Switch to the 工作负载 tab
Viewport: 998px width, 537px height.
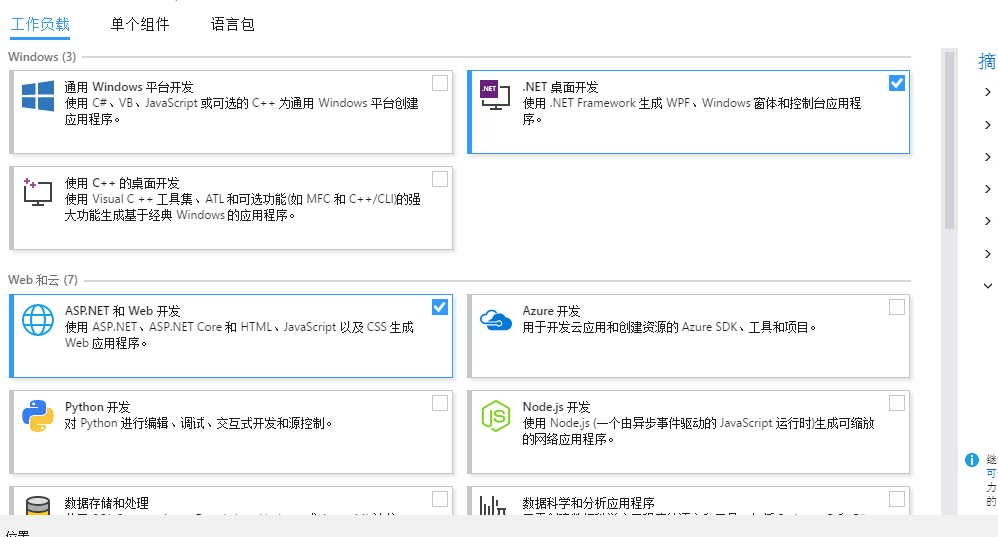[40, 24]
